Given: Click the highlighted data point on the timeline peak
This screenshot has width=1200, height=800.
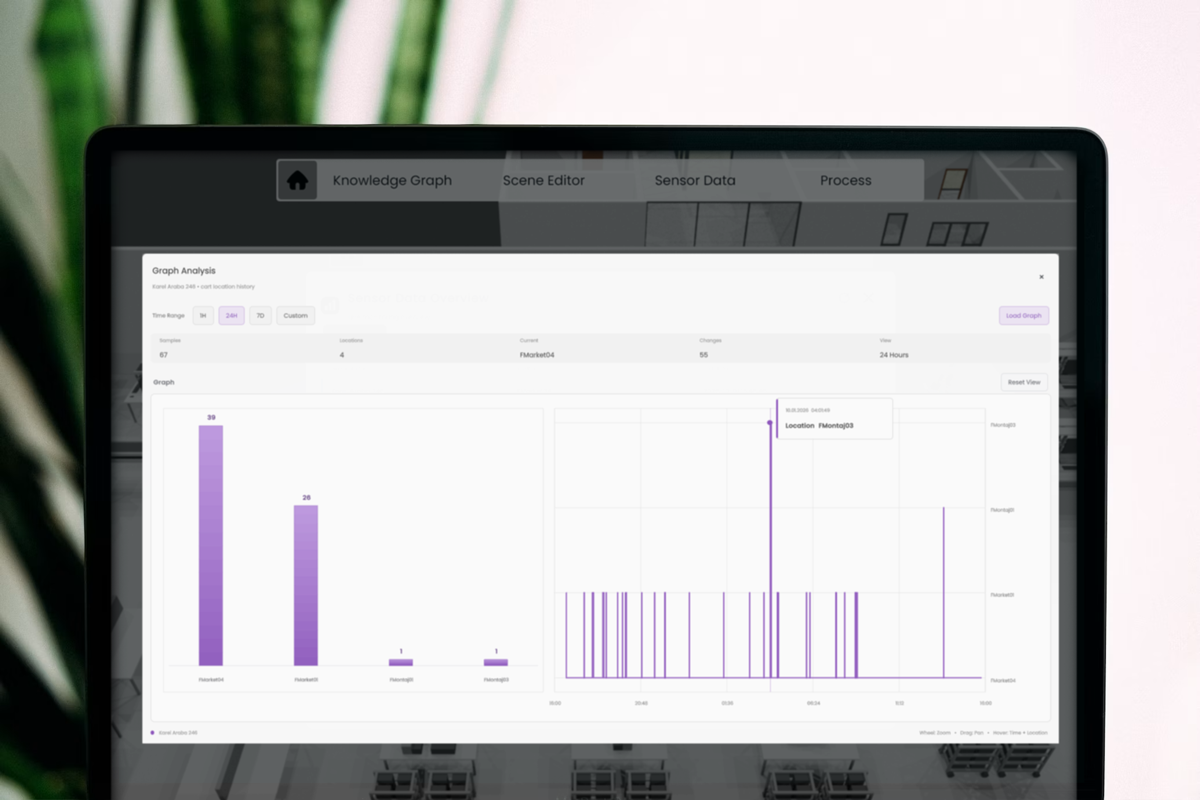Looking at the screenshot, I should 770,423.
